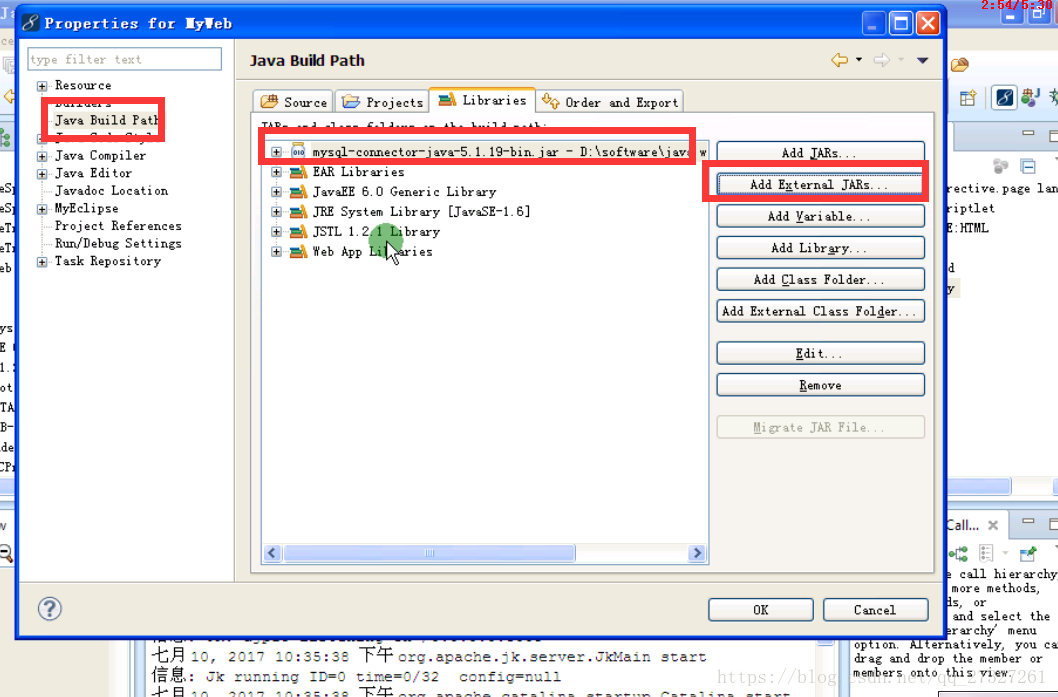Select the Libraries tab
Screen dimensions: 1058x697
tap(482, 100)
